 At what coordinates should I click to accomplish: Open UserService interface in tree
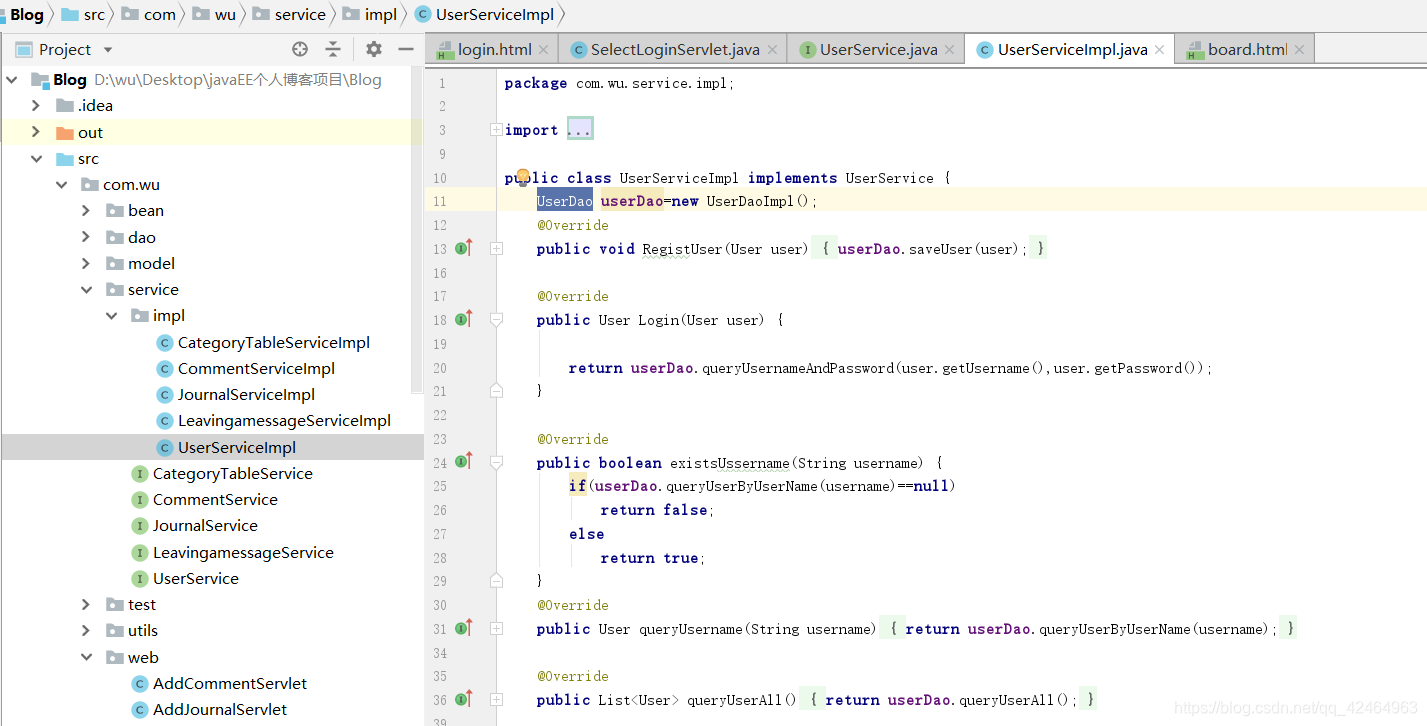186,578
